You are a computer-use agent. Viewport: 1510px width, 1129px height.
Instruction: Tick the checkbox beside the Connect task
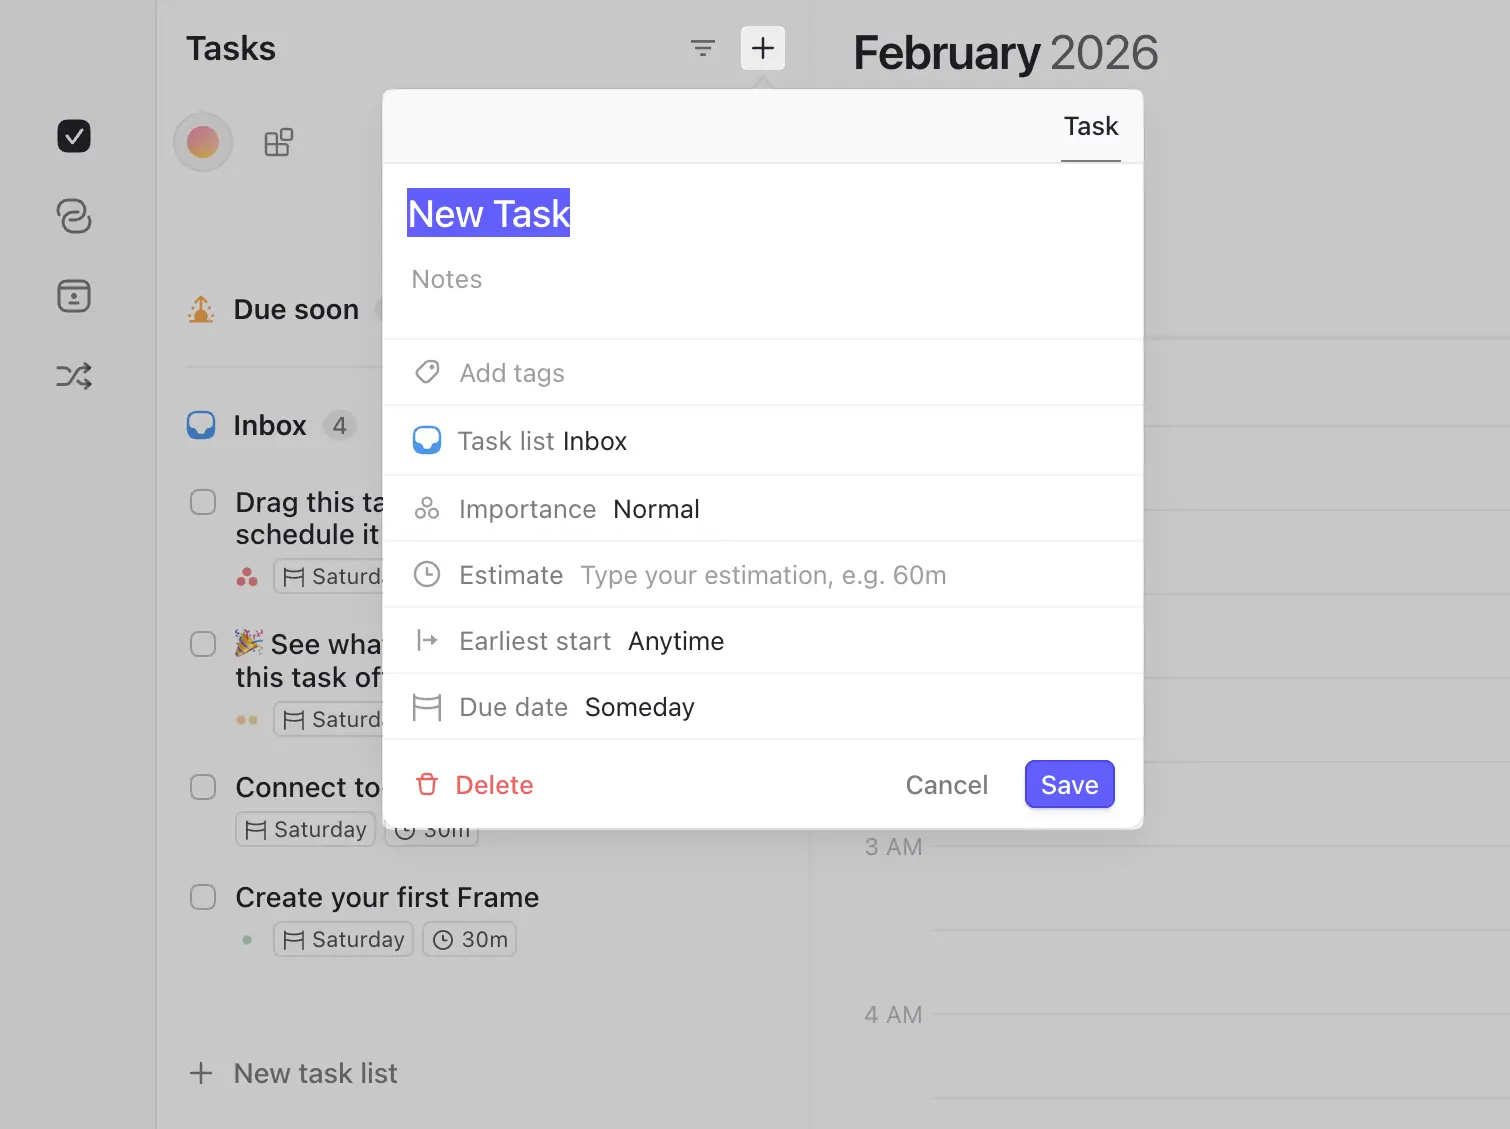click(x=203, y=787)
